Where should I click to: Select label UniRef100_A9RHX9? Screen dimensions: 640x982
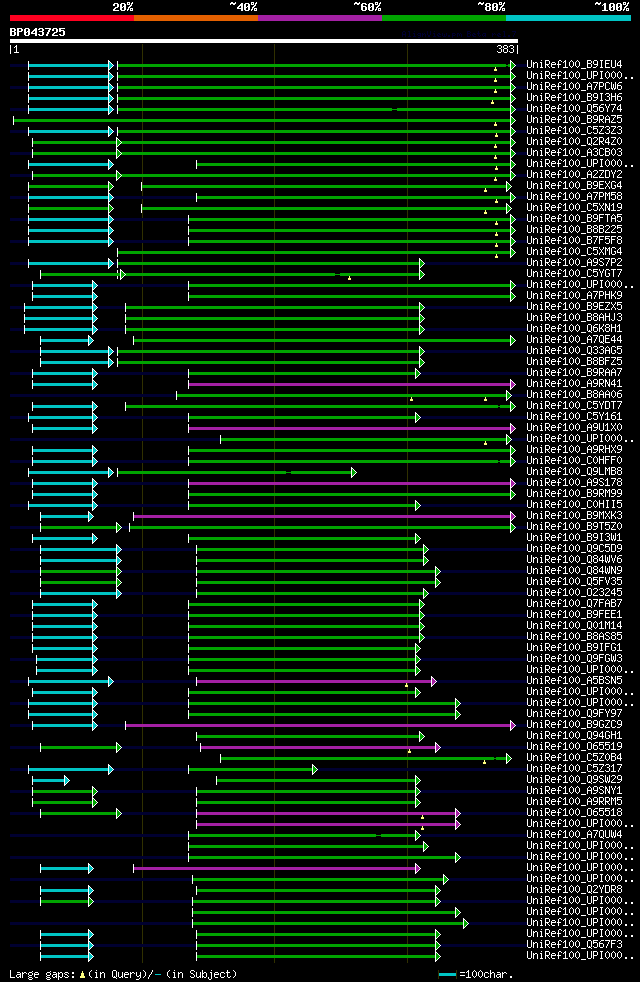[574, 450]
